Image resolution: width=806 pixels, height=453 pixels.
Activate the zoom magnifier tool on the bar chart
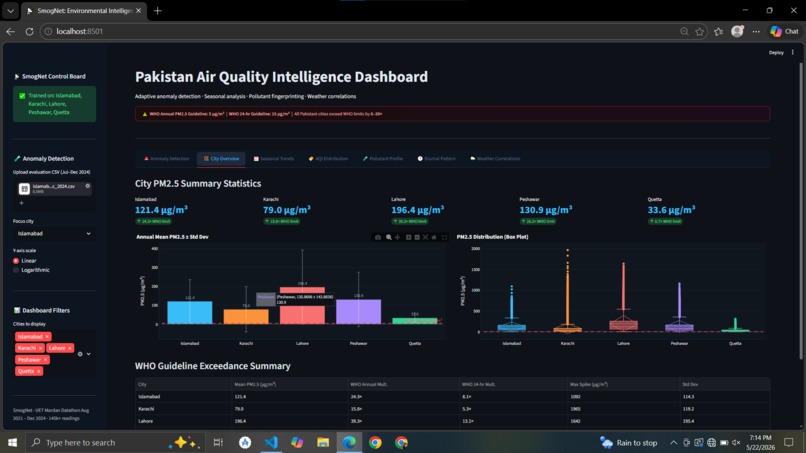point(389,237)
